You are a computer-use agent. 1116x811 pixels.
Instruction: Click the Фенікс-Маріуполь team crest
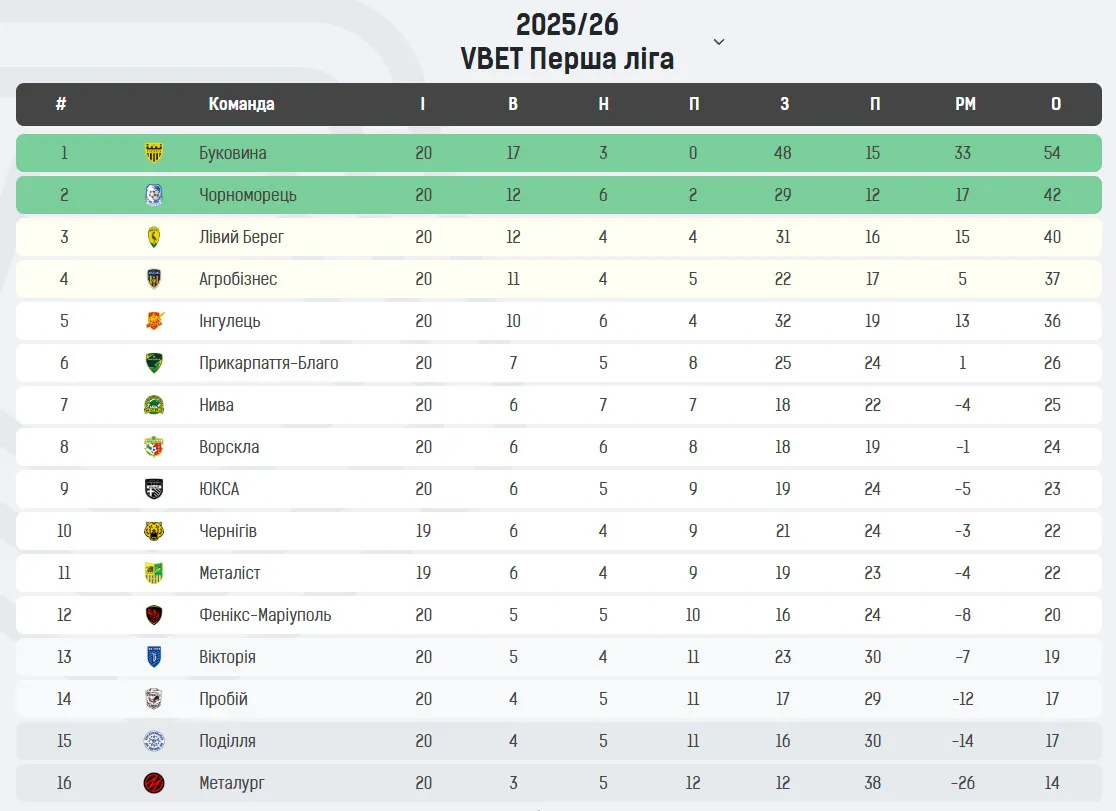click(154, 615)
